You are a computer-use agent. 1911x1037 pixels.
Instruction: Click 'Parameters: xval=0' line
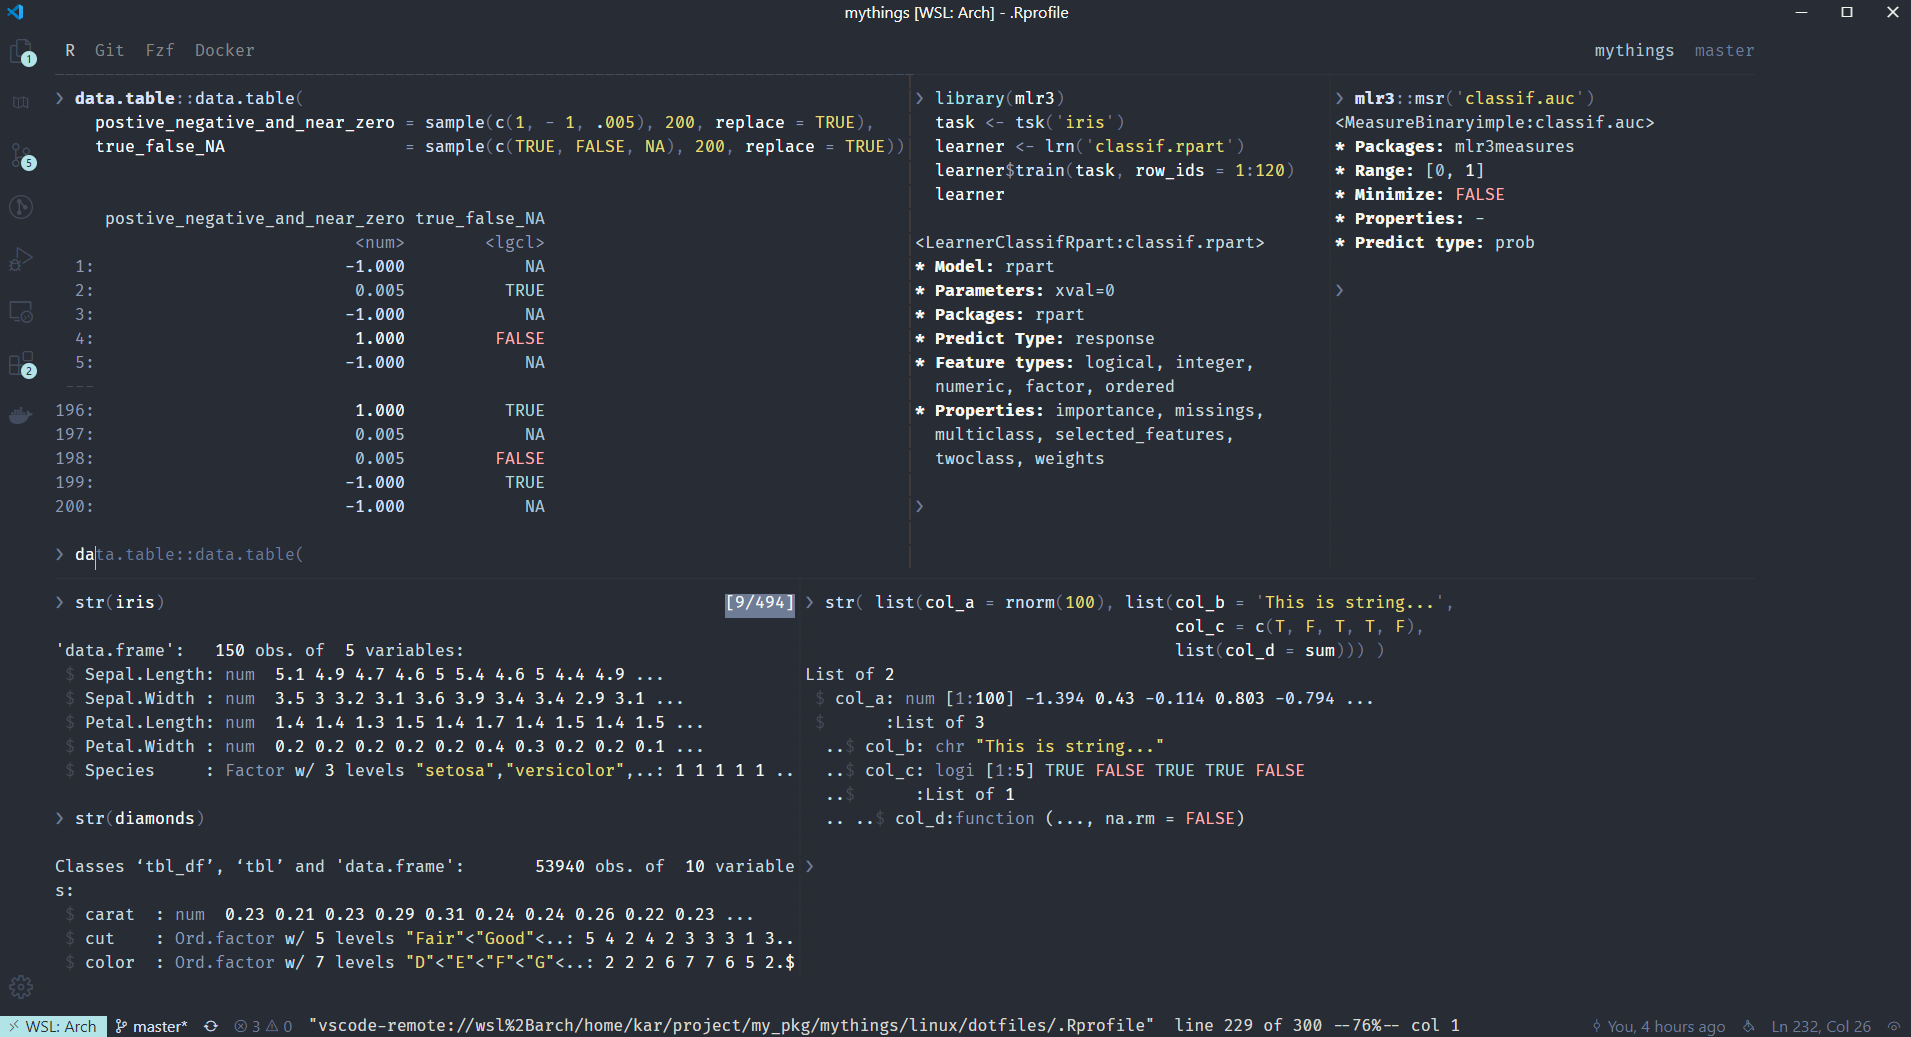pyautogui.click(x=1015, y=290)
